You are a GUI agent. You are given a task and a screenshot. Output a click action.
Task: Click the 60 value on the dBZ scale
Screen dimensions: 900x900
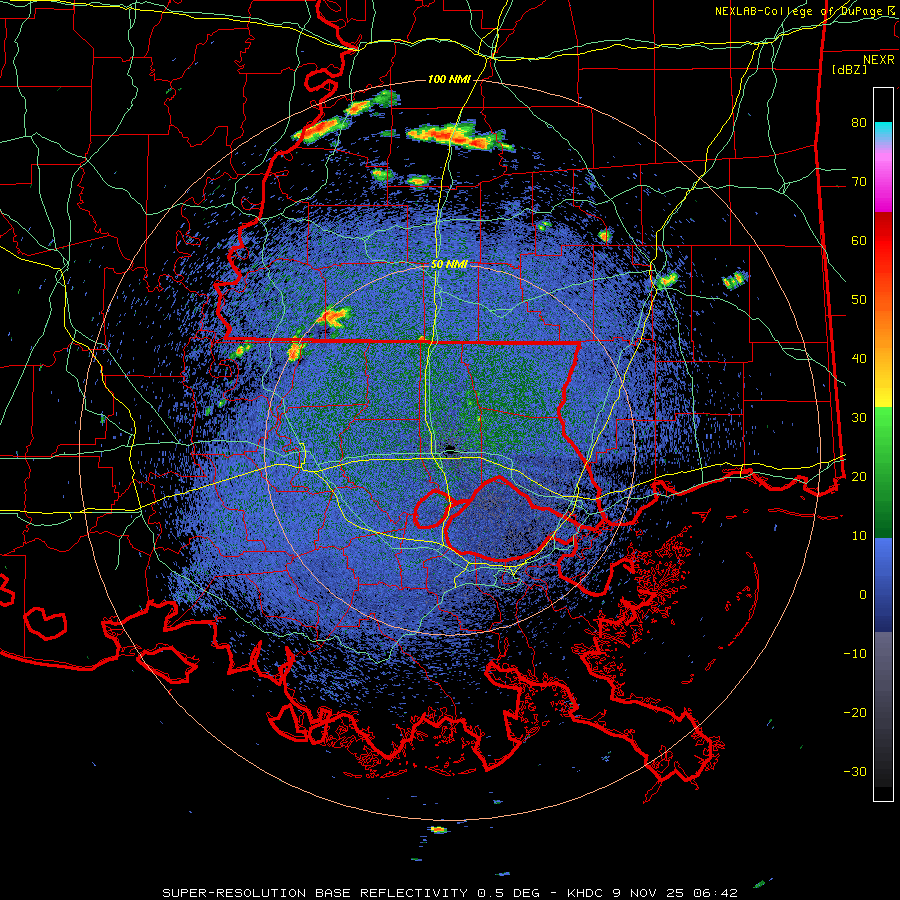[x=859, y=240]
